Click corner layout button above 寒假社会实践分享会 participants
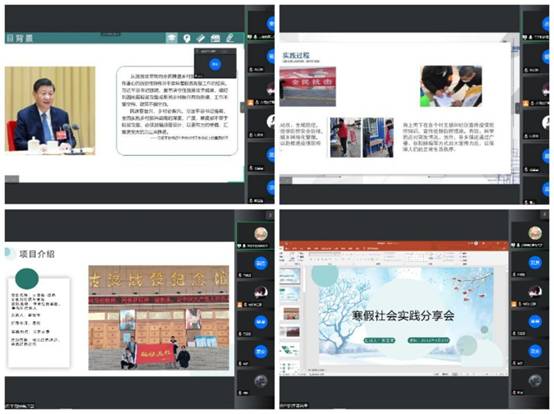 [x=545, y=214]
